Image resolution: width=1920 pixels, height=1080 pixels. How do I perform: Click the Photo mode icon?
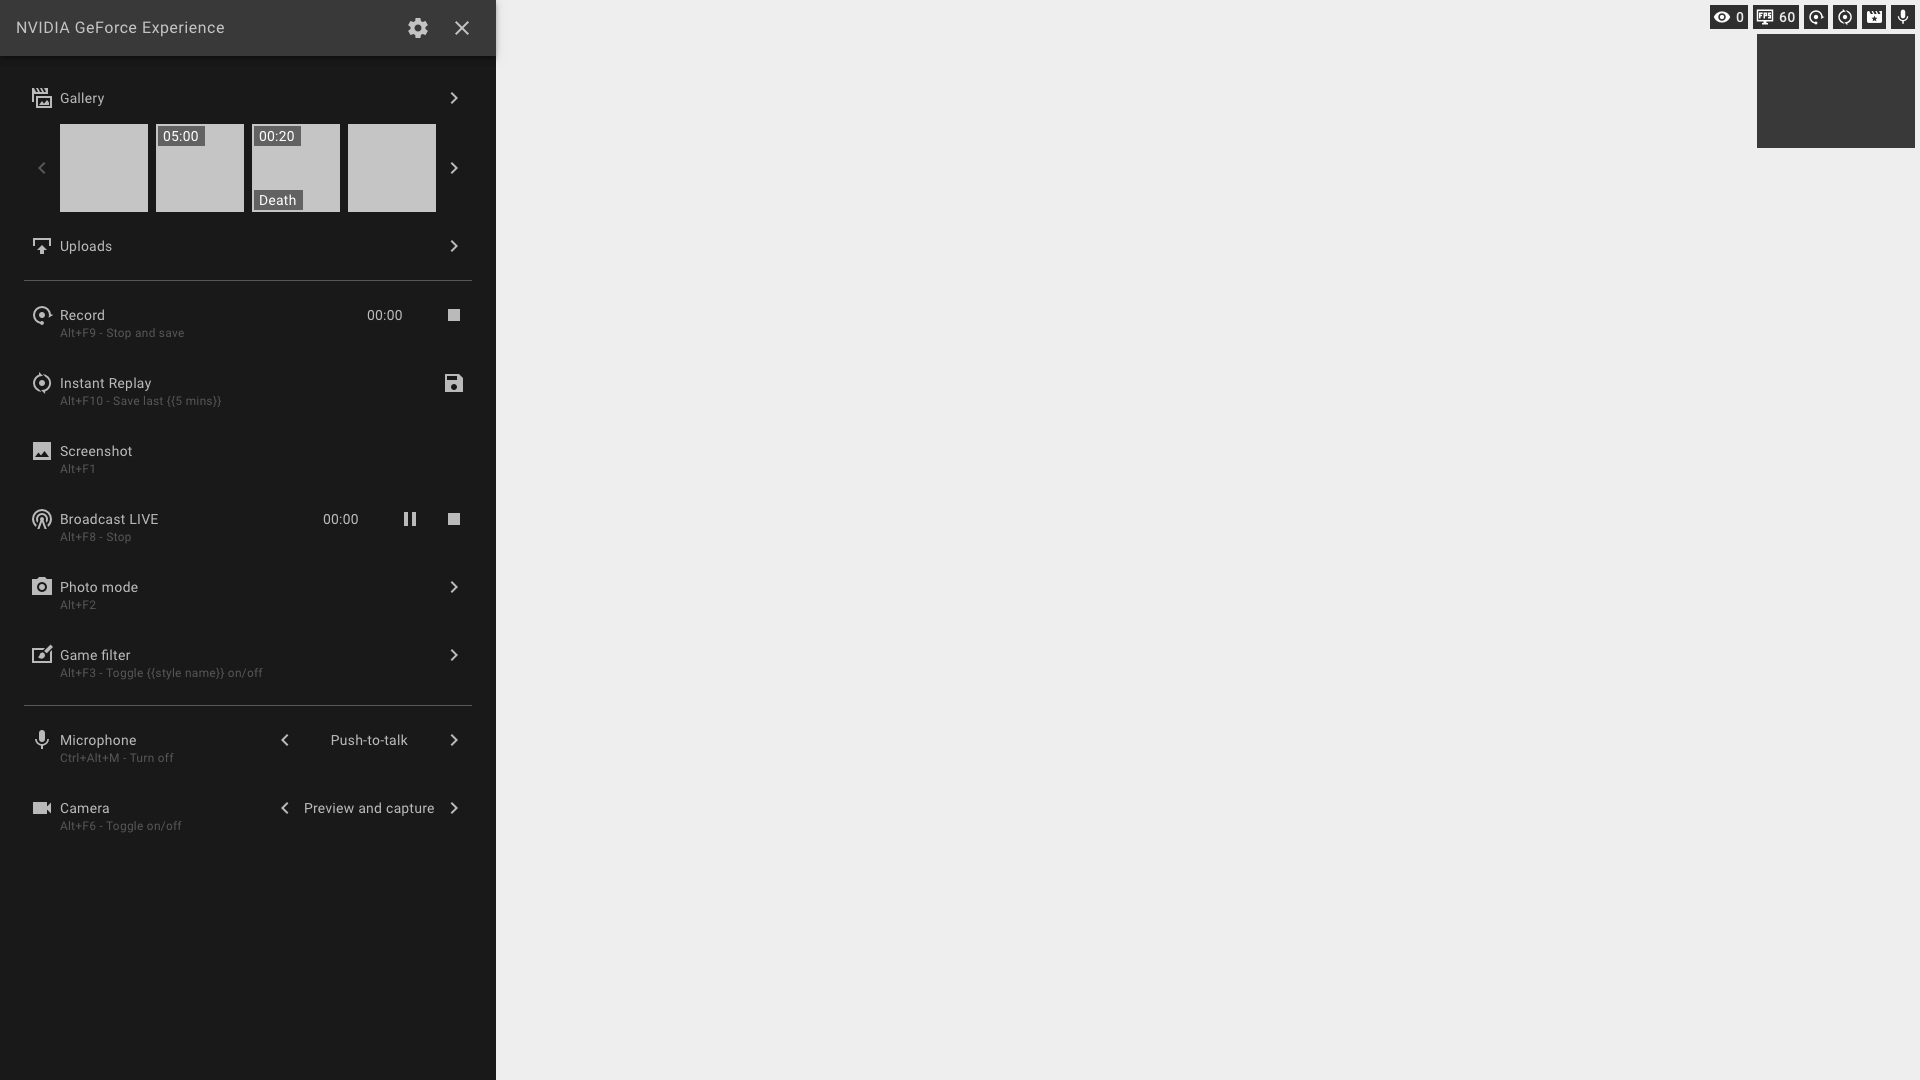(41, 587)
